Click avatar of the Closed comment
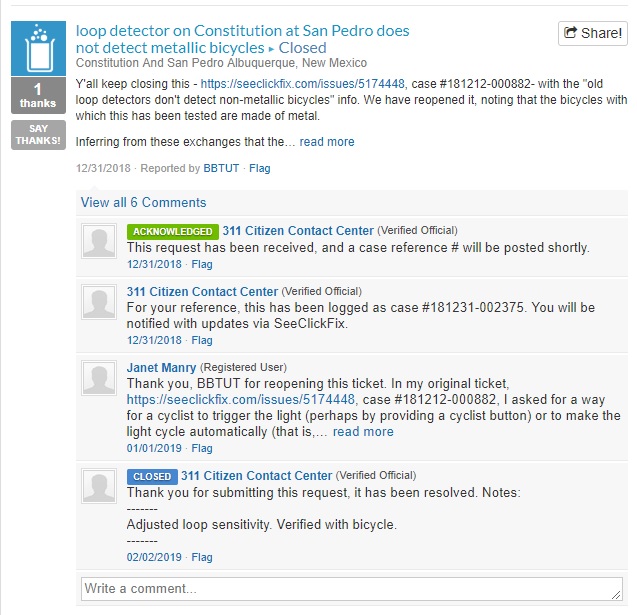The image size is (637, 615). 99,487
